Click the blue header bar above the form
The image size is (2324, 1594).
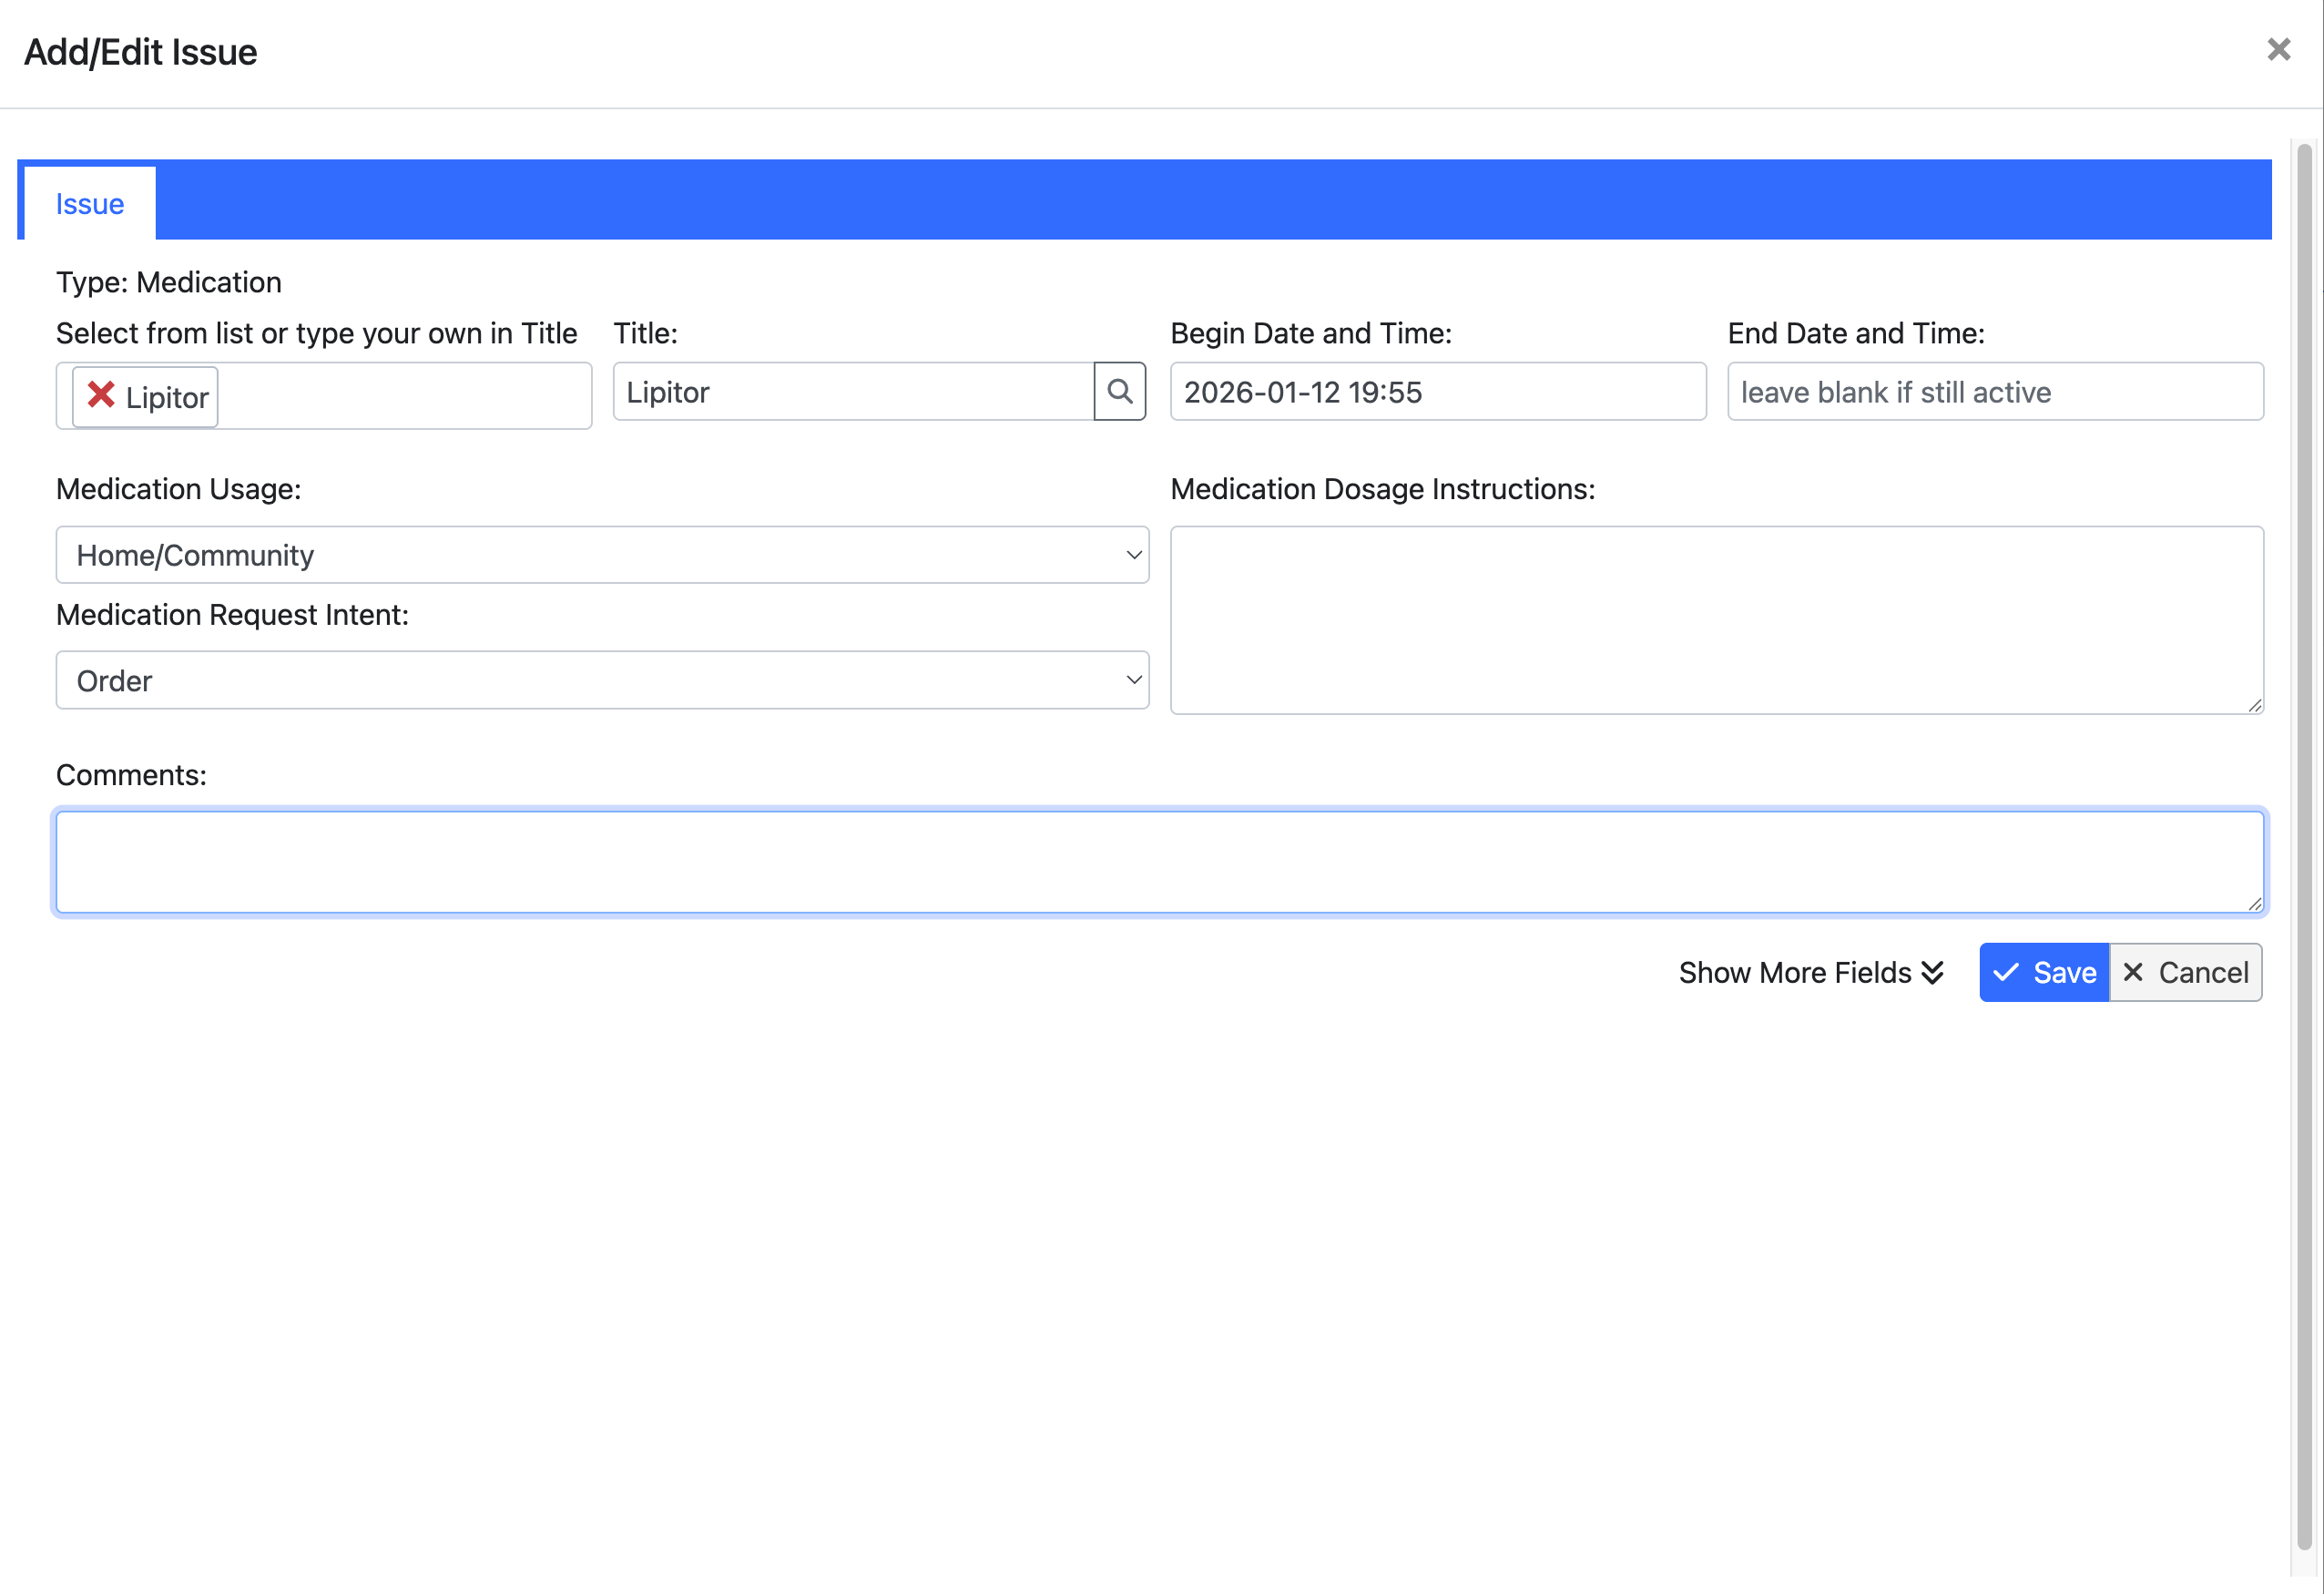1200,199
